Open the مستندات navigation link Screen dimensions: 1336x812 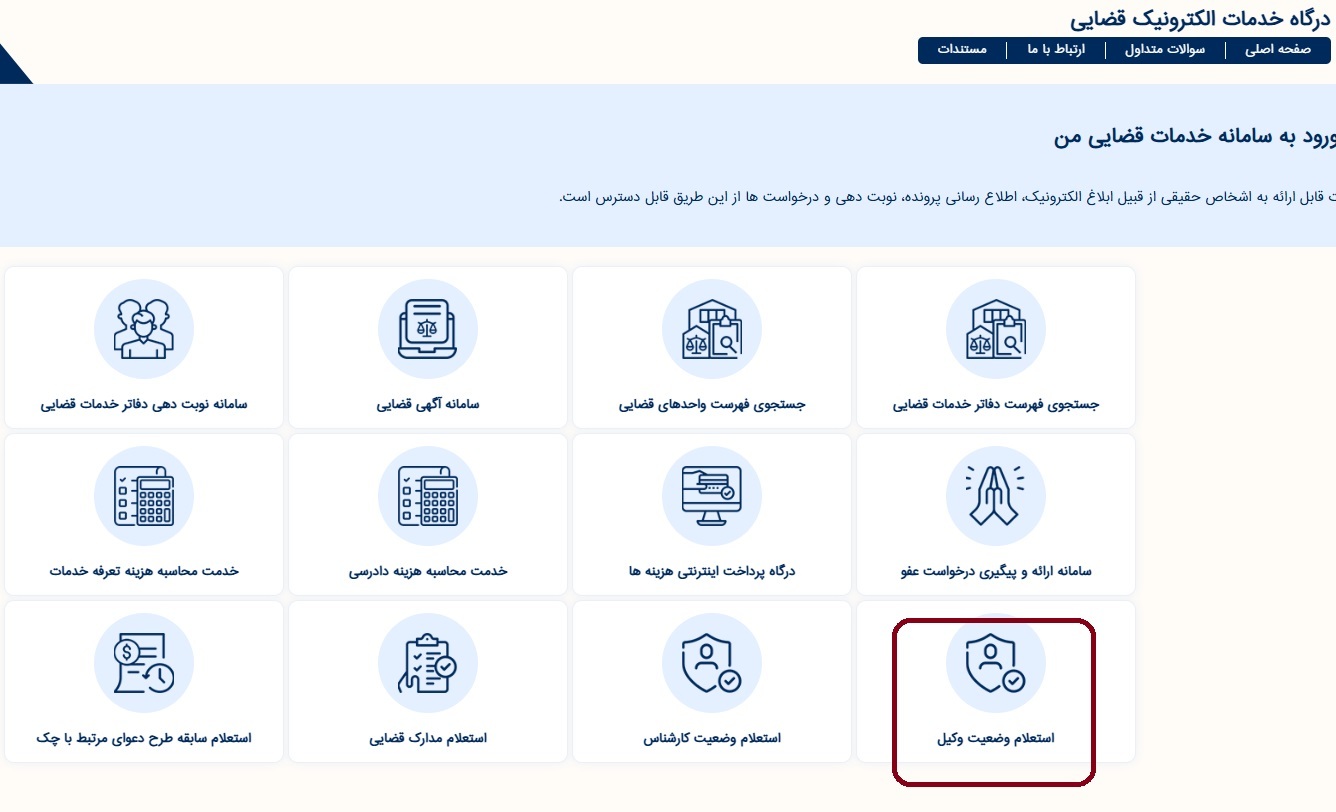tap(963, 49)
